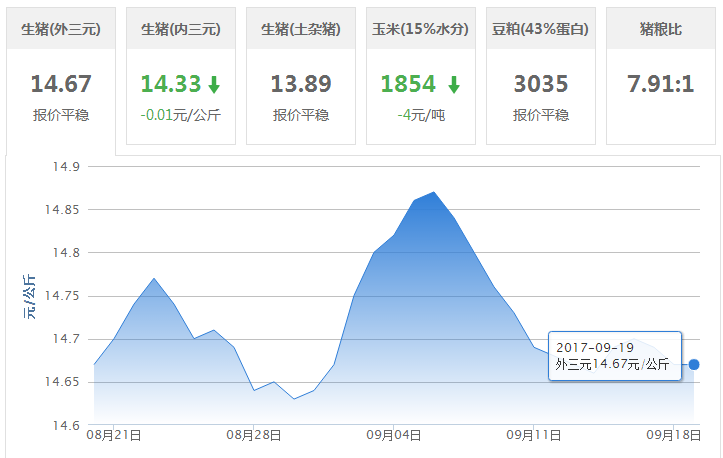Image resolution: width=723 pixels, height=458 pixels.
Task: Click the 元/公斤 y-axis title
Action: [x=30, y=296]
